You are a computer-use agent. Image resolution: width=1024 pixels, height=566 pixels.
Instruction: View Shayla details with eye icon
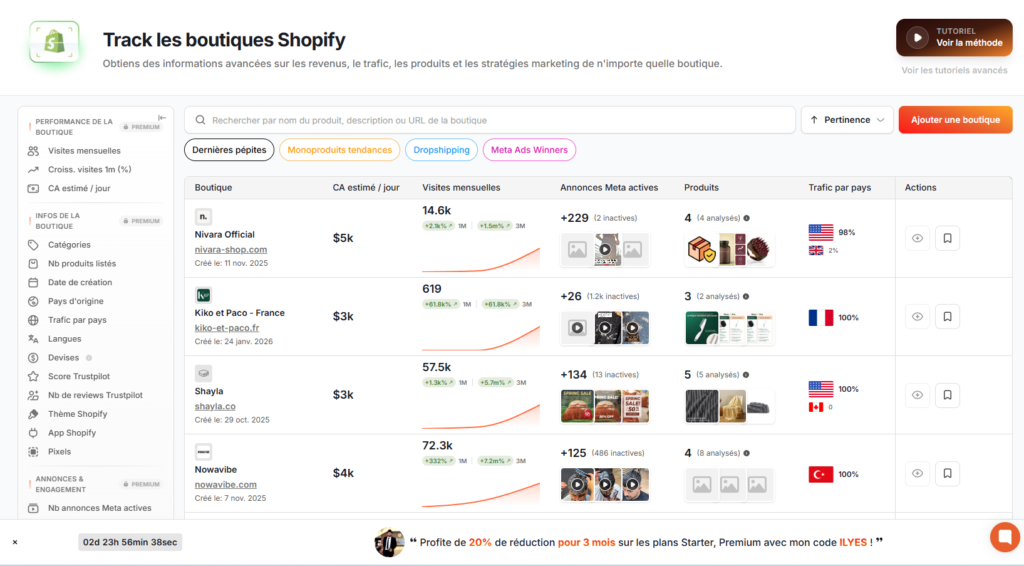918,395
